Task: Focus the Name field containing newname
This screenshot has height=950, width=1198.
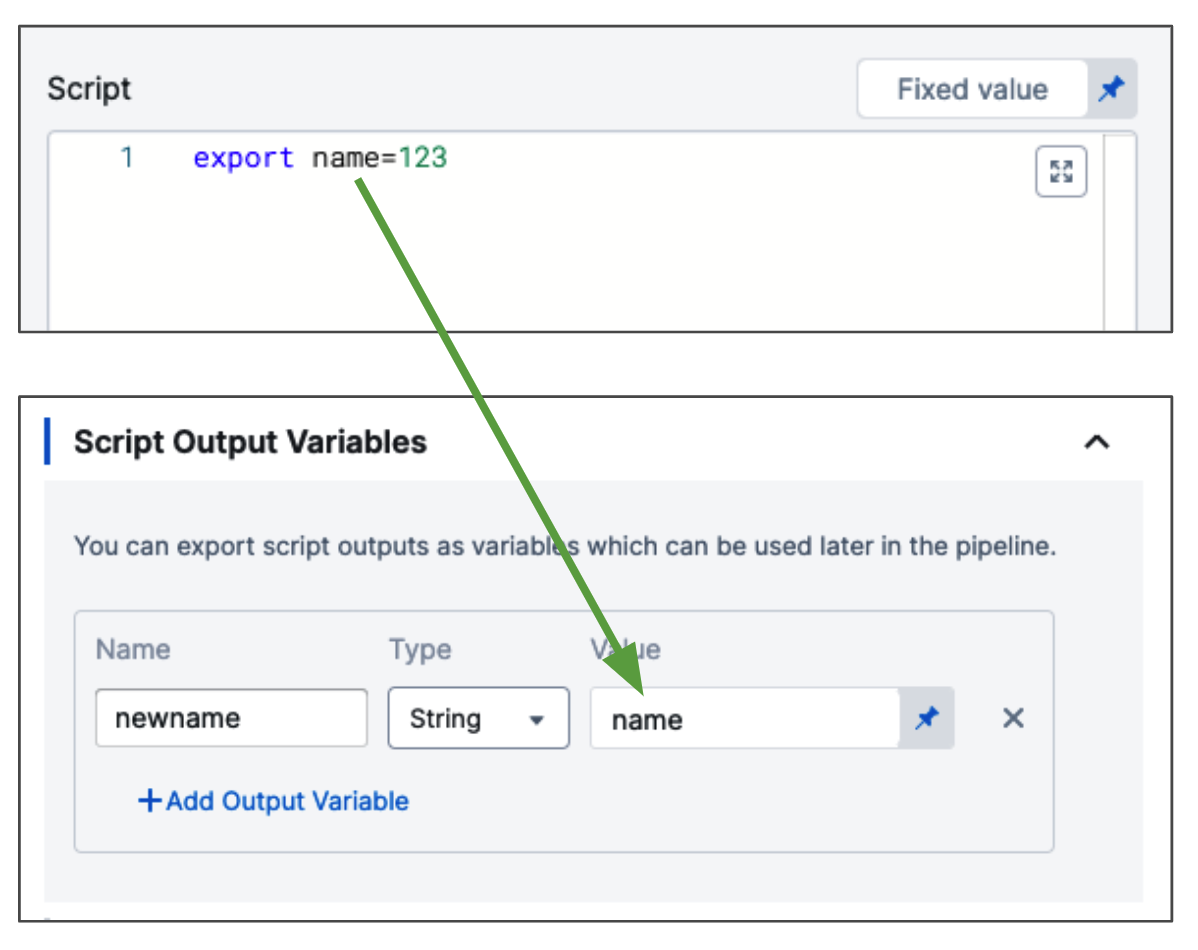Action: (x=231, y=718)
